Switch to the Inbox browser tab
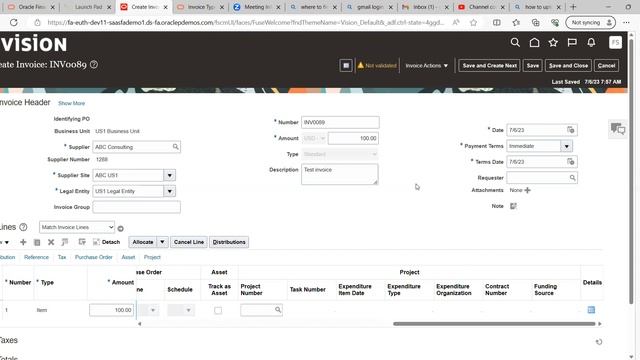640x360 pixels. (x=425, y=7)
